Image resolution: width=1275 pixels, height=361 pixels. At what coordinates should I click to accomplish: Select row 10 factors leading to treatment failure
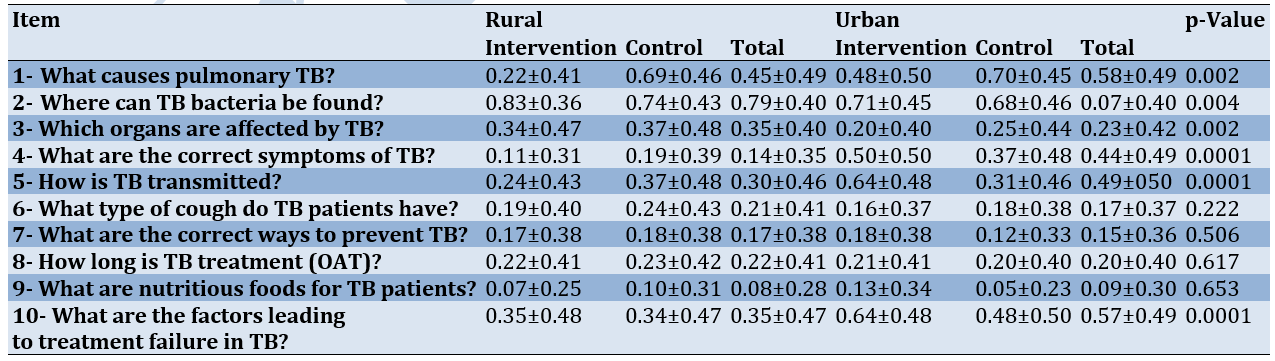click(640, 327)
